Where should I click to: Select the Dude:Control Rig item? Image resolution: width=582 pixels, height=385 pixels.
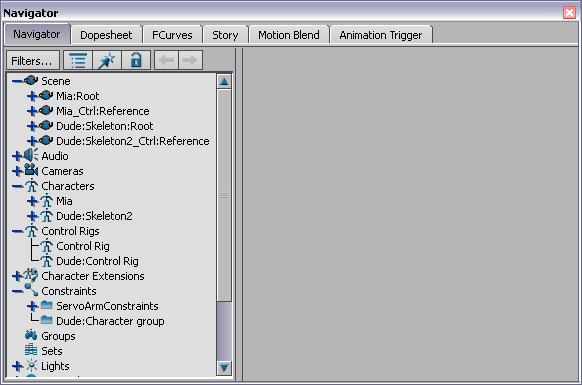pyautogui.click(x=97, y=261)
